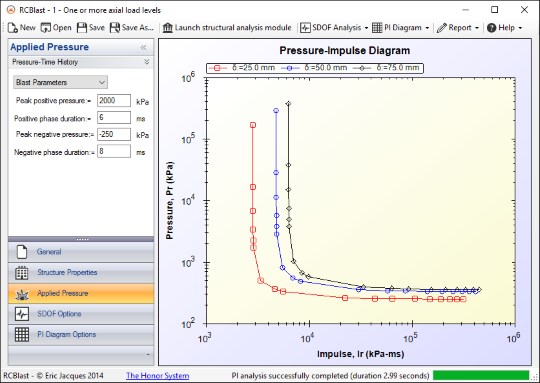The image size is (540, 383).
Task: Open the Help dropdown arrow
Action: click(520, 28)
